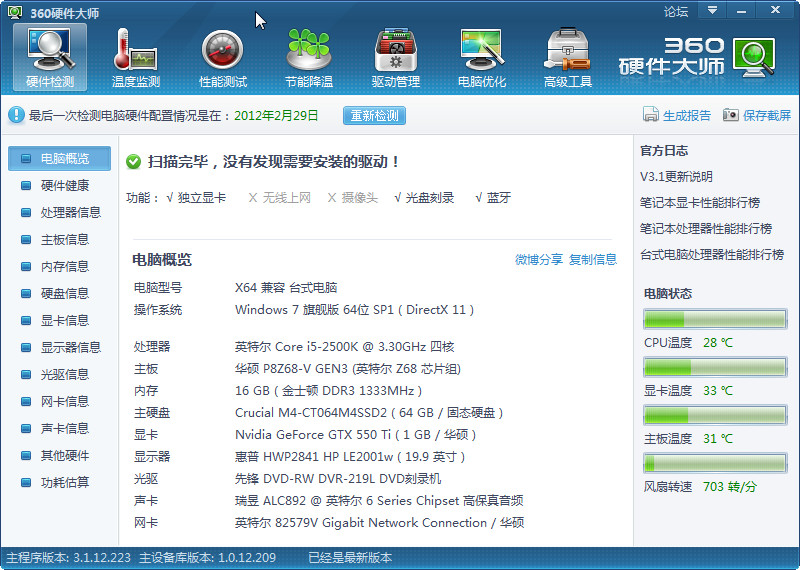This screenshot has height=570, width=800.
Task: Share via 微博分享 link
Action: (539, 259)
